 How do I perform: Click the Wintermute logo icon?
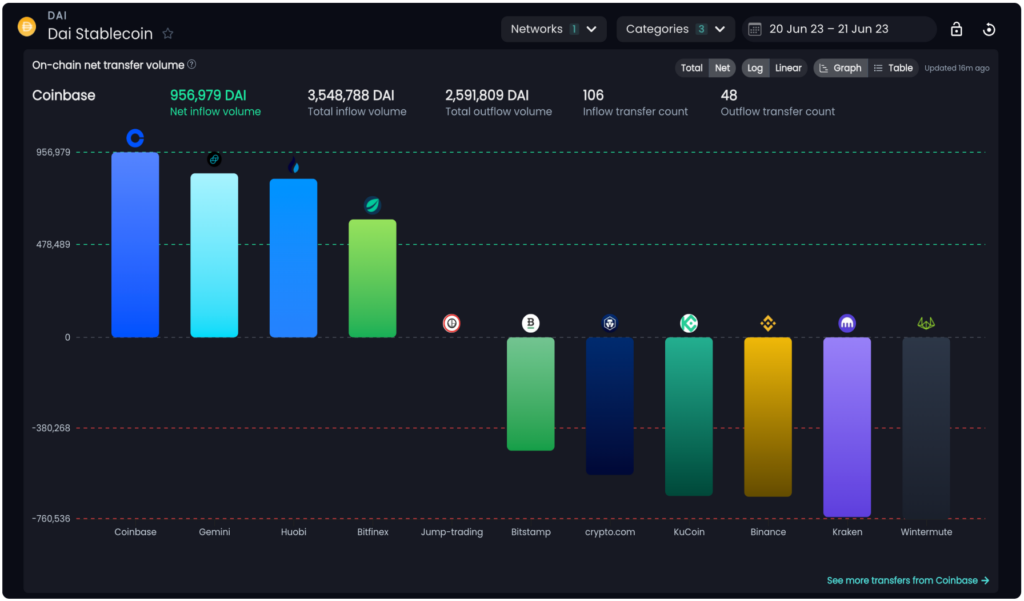coord(926,323)
